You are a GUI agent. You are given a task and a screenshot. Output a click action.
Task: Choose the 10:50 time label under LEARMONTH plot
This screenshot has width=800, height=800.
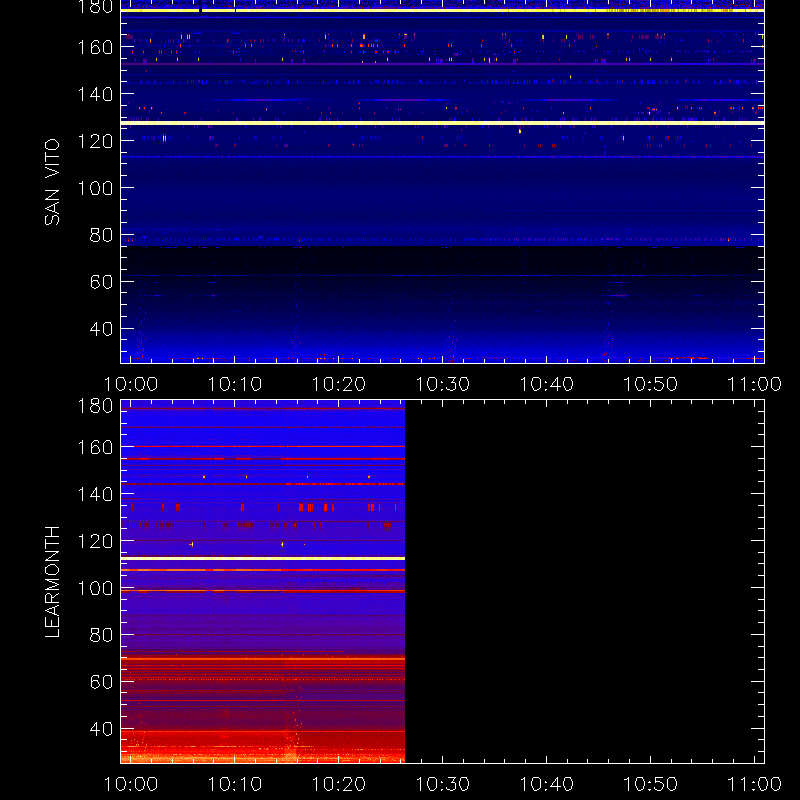(x=651, y=784)
